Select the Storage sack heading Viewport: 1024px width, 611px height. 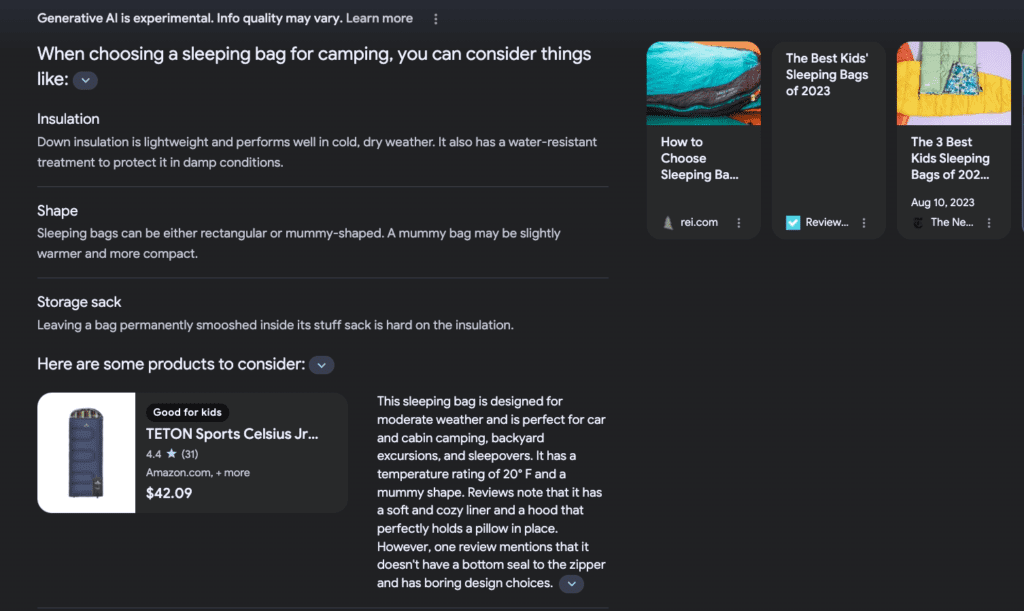(79, 302)
